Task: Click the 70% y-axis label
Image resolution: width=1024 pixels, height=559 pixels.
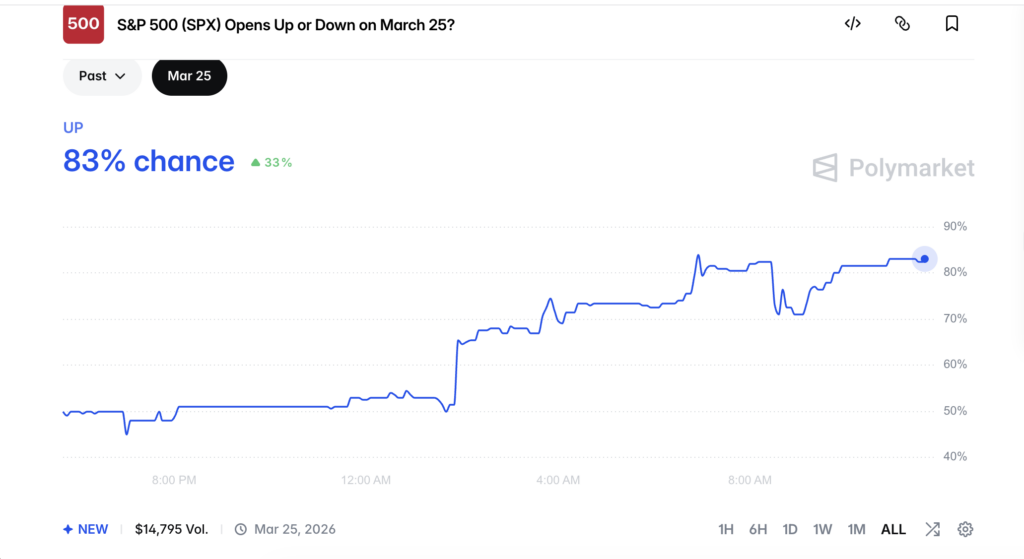Action: click(955, 319)
